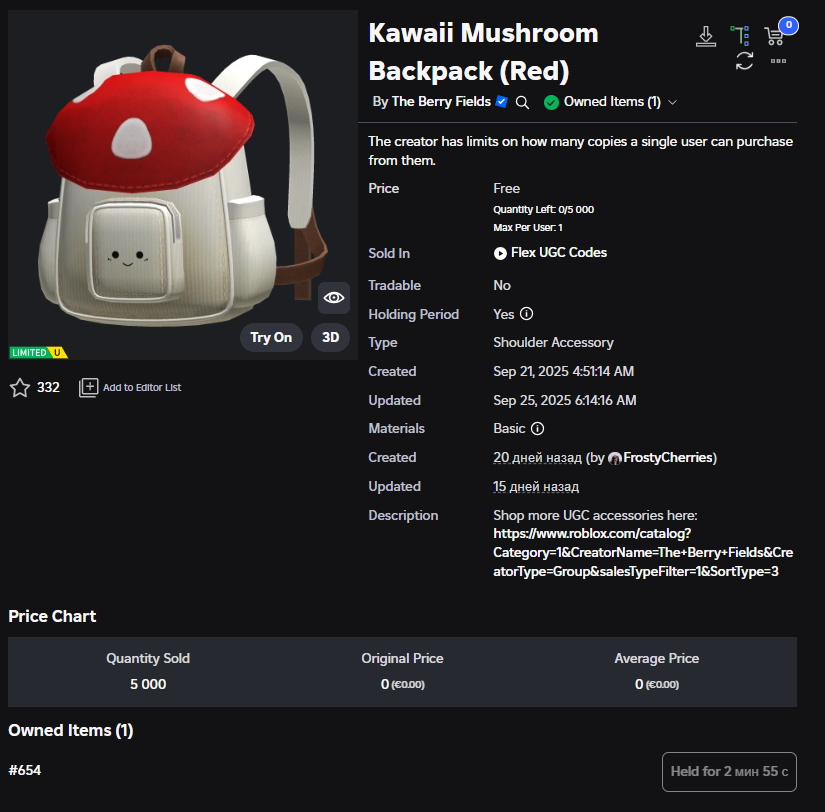Click the 20 дней назад created text

tap(537, 457)
